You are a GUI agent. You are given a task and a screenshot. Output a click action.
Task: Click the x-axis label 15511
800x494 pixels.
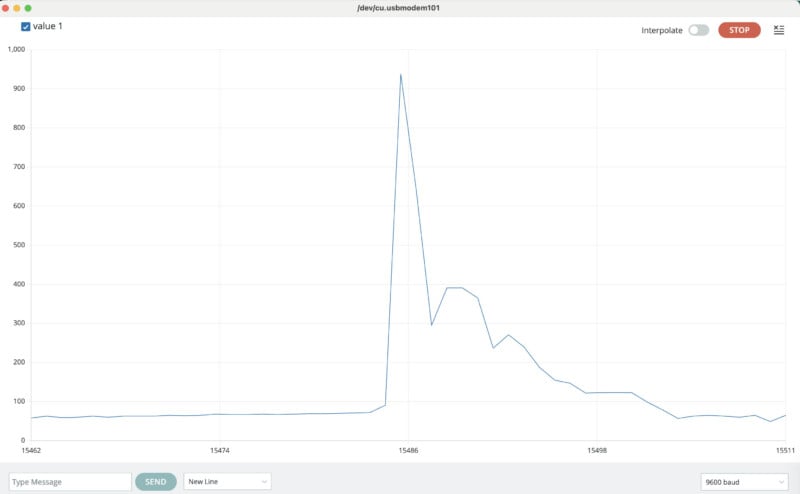click(x=785, y=450)
